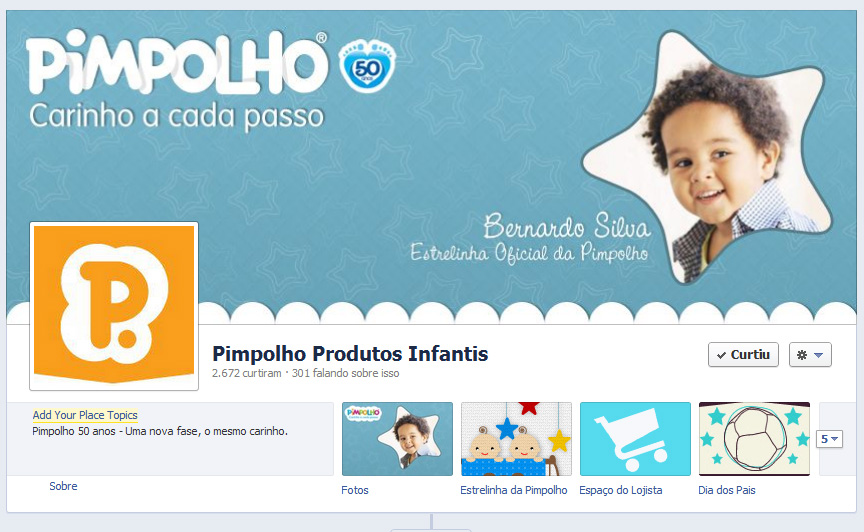Open the shopping cart Espaço do Lojista tile
The image size is (864, 532).
pyautogui.click(x=635, y=439)
